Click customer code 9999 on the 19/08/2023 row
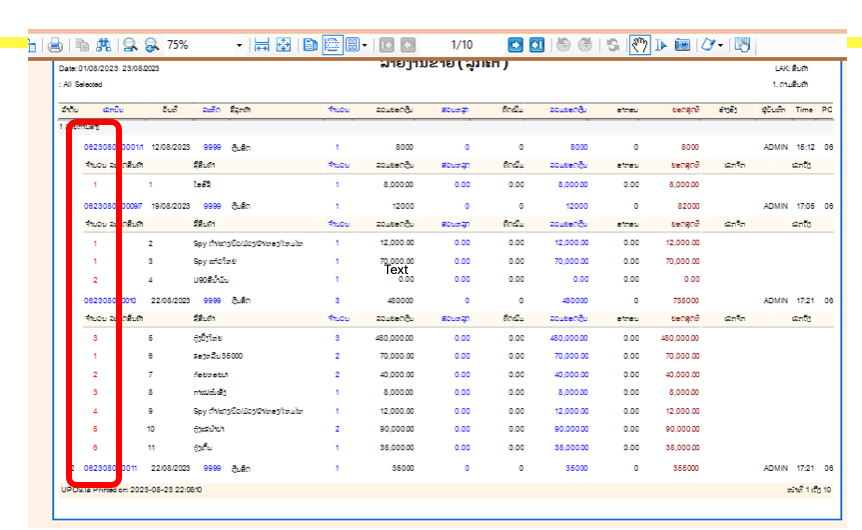This screenshot has height=530, width=862. [x=212, y=206]
